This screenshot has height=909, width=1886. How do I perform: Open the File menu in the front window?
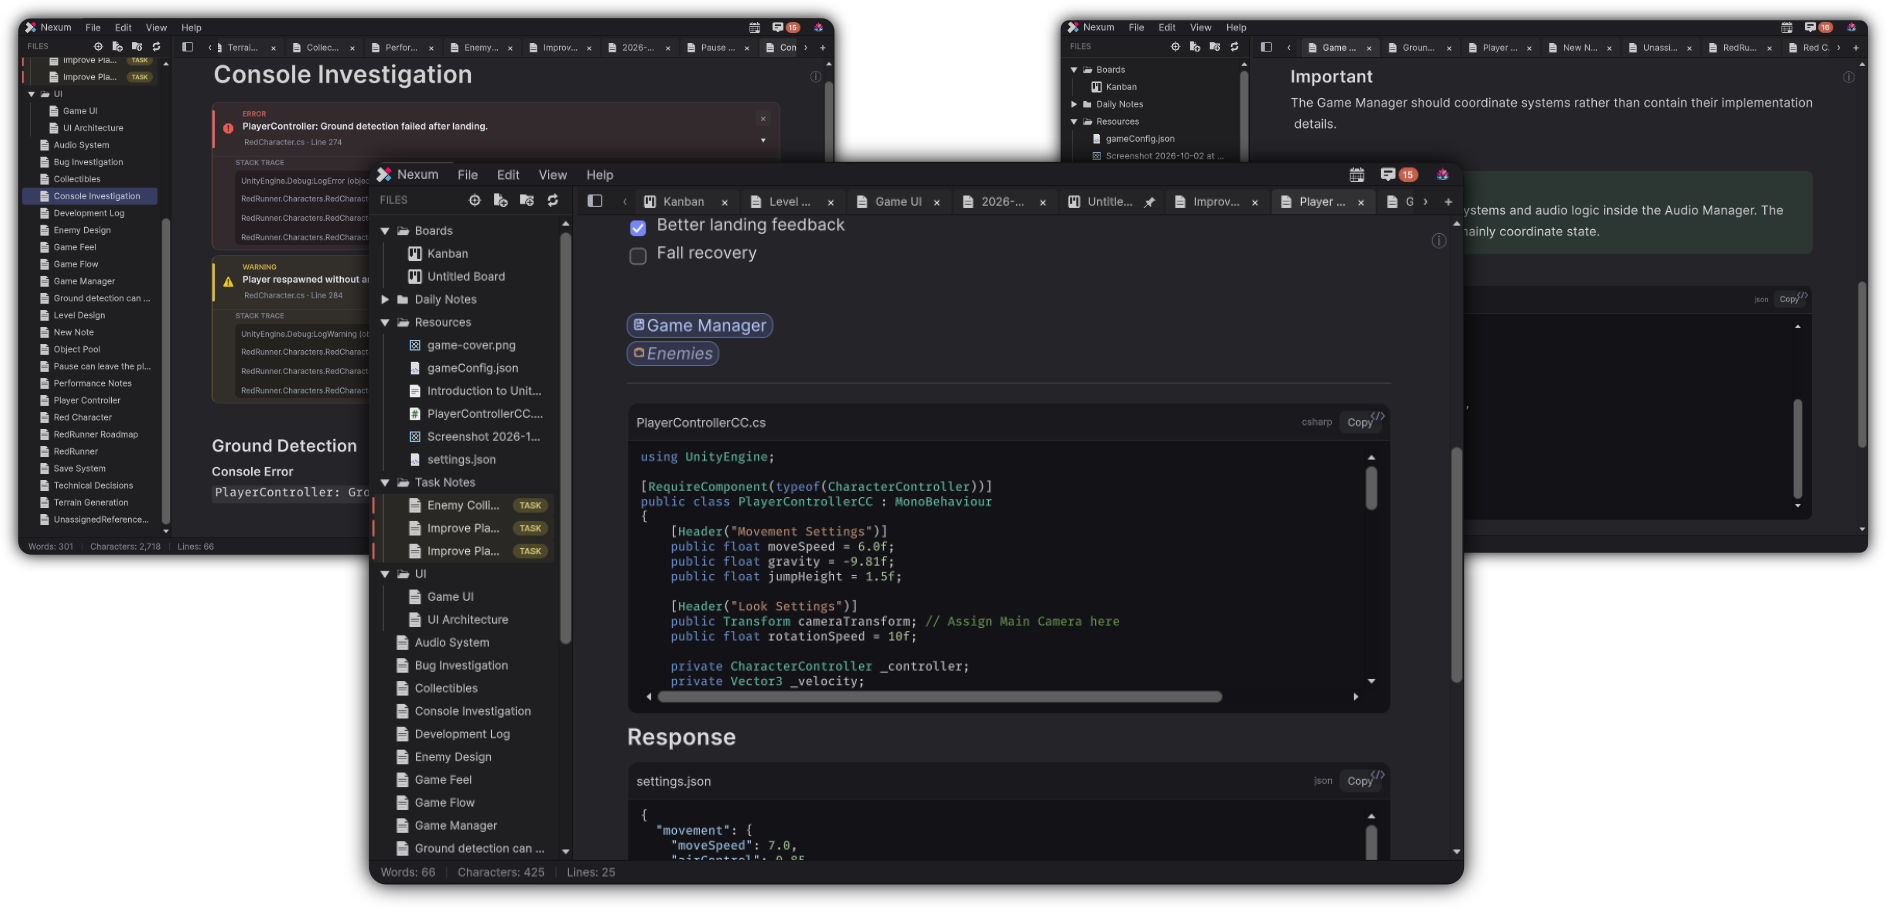[468, 175]
